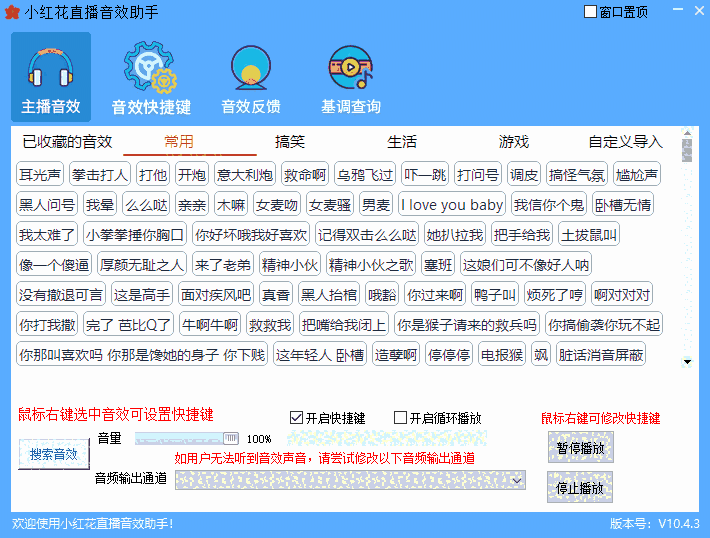The image size is (710, 538).
Task: Play the 牛啊牛啊 sound effect
Action: [210, 325]
